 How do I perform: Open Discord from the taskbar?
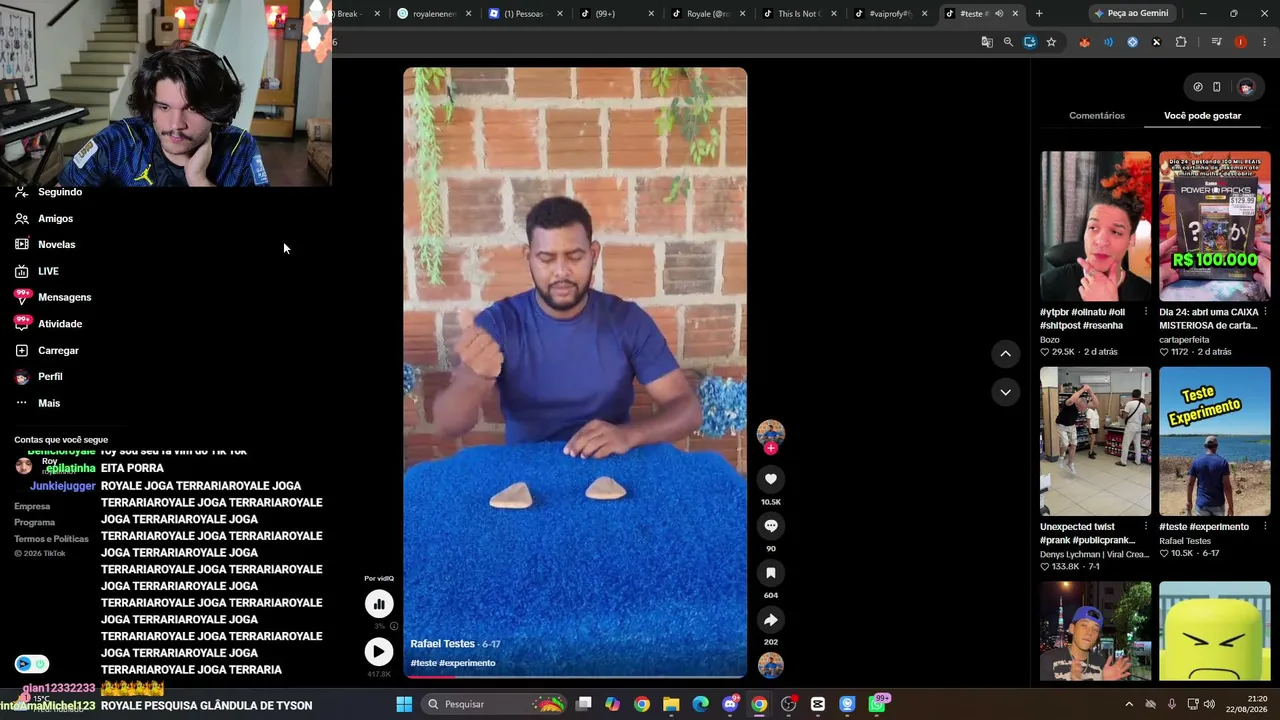730,704
